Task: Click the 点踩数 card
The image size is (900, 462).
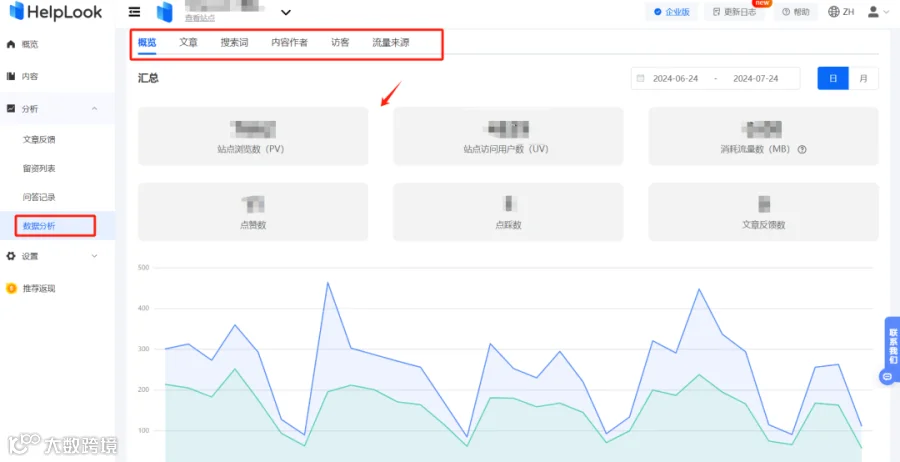Action: click(508, 212)
